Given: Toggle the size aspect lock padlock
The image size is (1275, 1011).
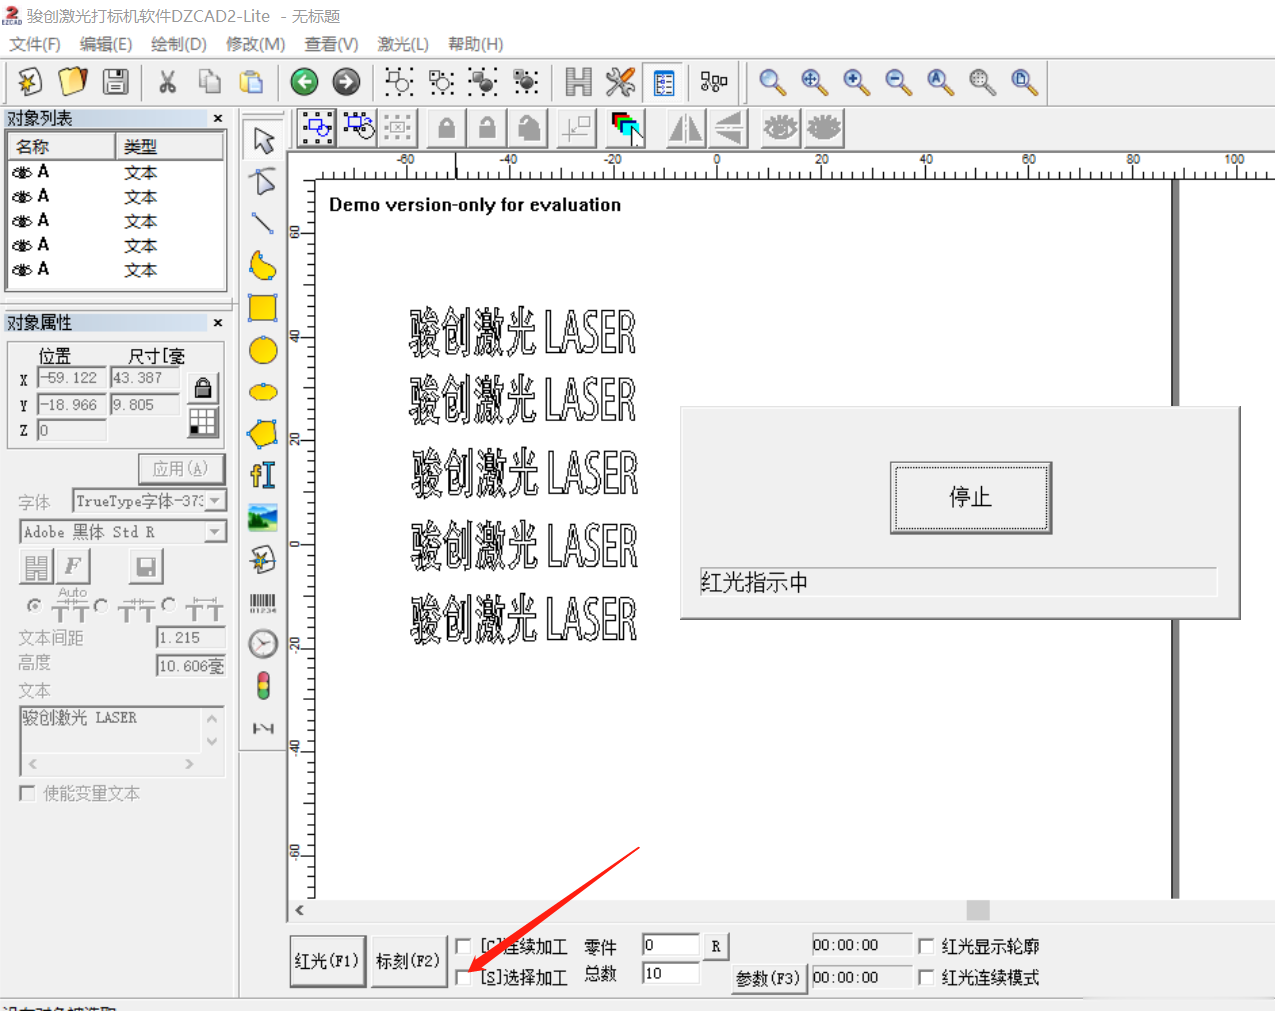Looking at the screenshot, I should point(203,388).
